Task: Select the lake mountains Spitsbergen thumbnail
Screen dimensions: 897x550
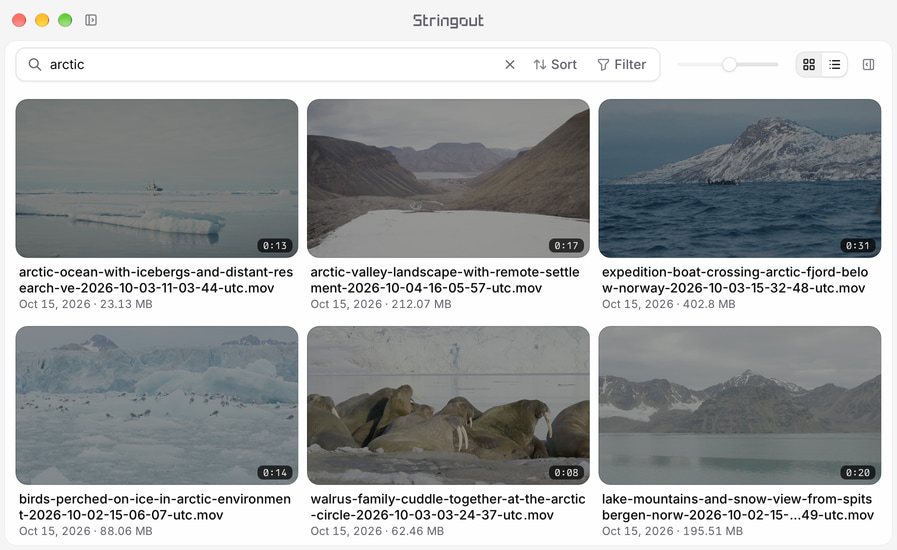Action: pyautogui.click(x=740, y=405)
